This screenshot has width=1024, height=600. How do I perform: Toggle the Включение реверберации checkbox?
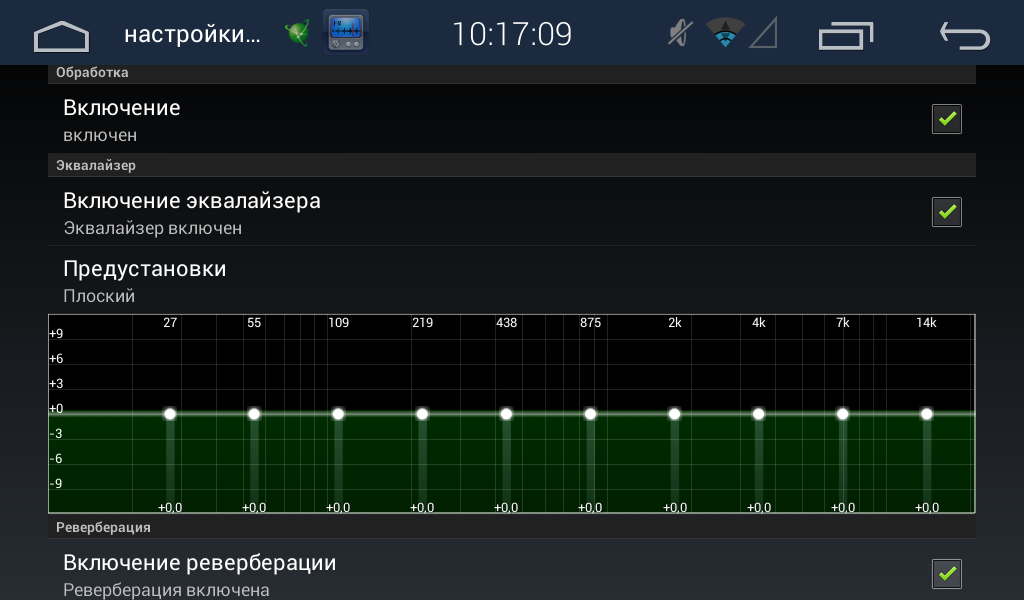[x=946, y=574]
